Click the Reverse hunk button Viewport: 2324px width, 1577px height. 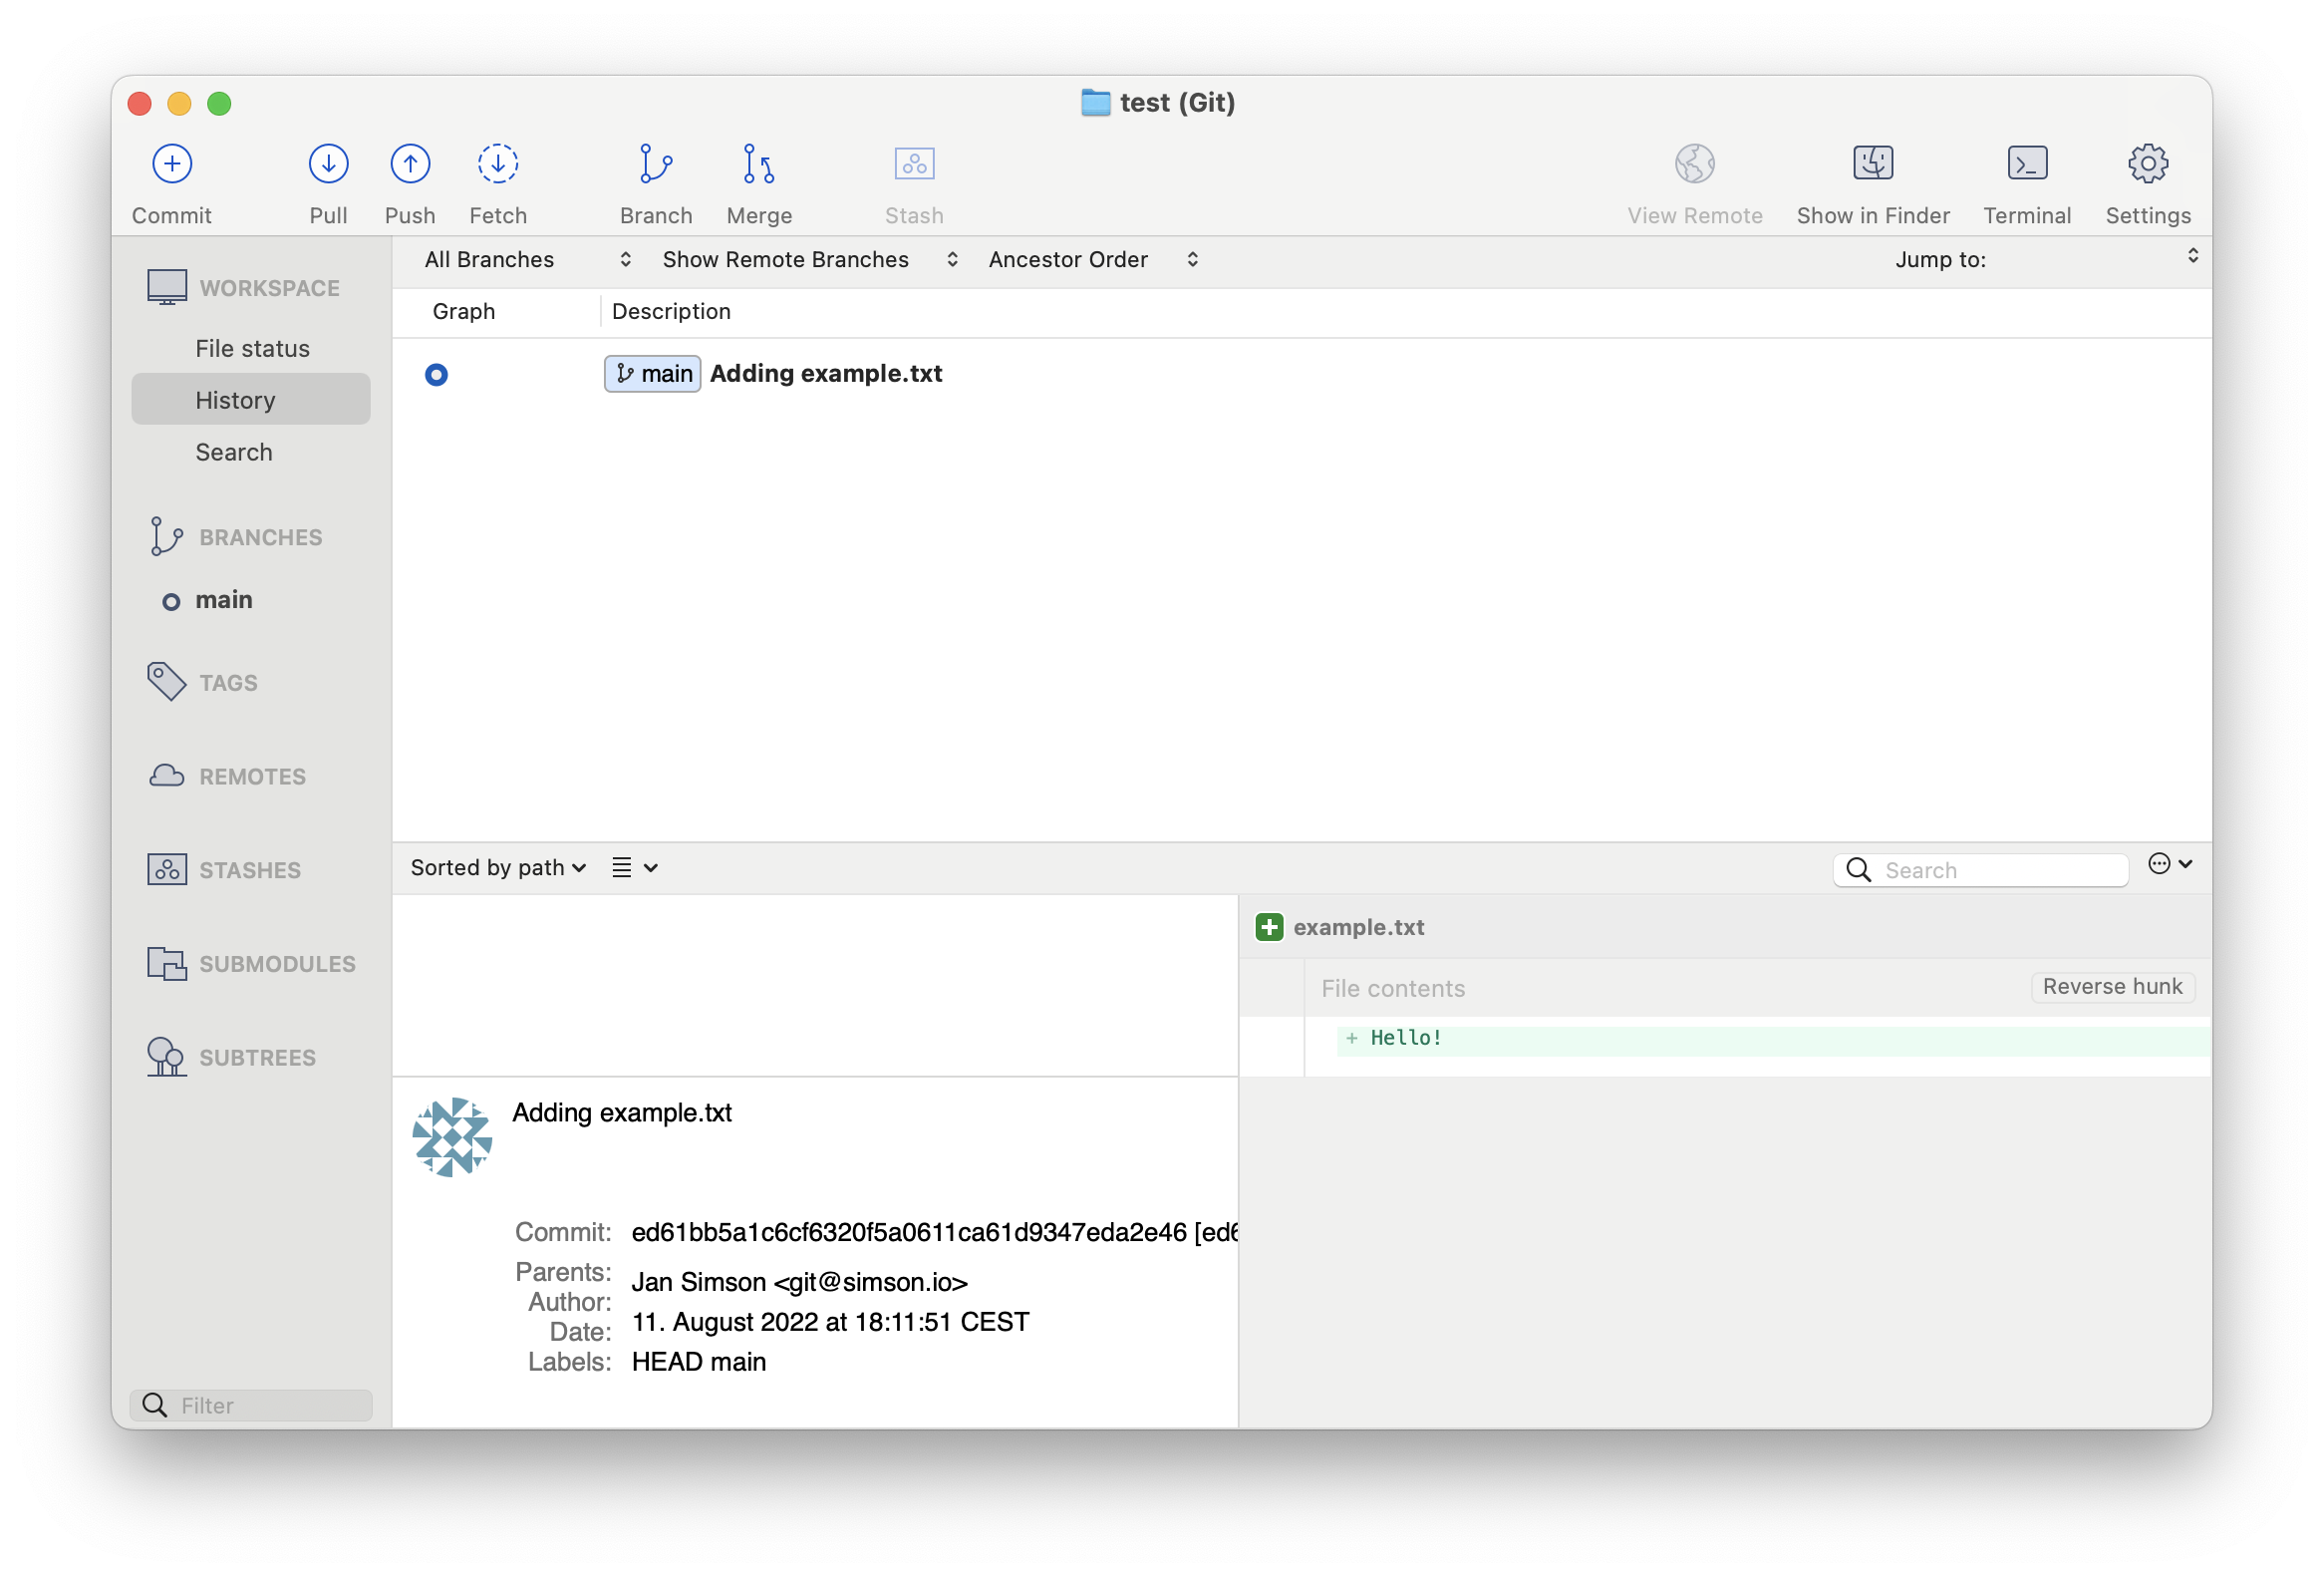pos(2112,987)
